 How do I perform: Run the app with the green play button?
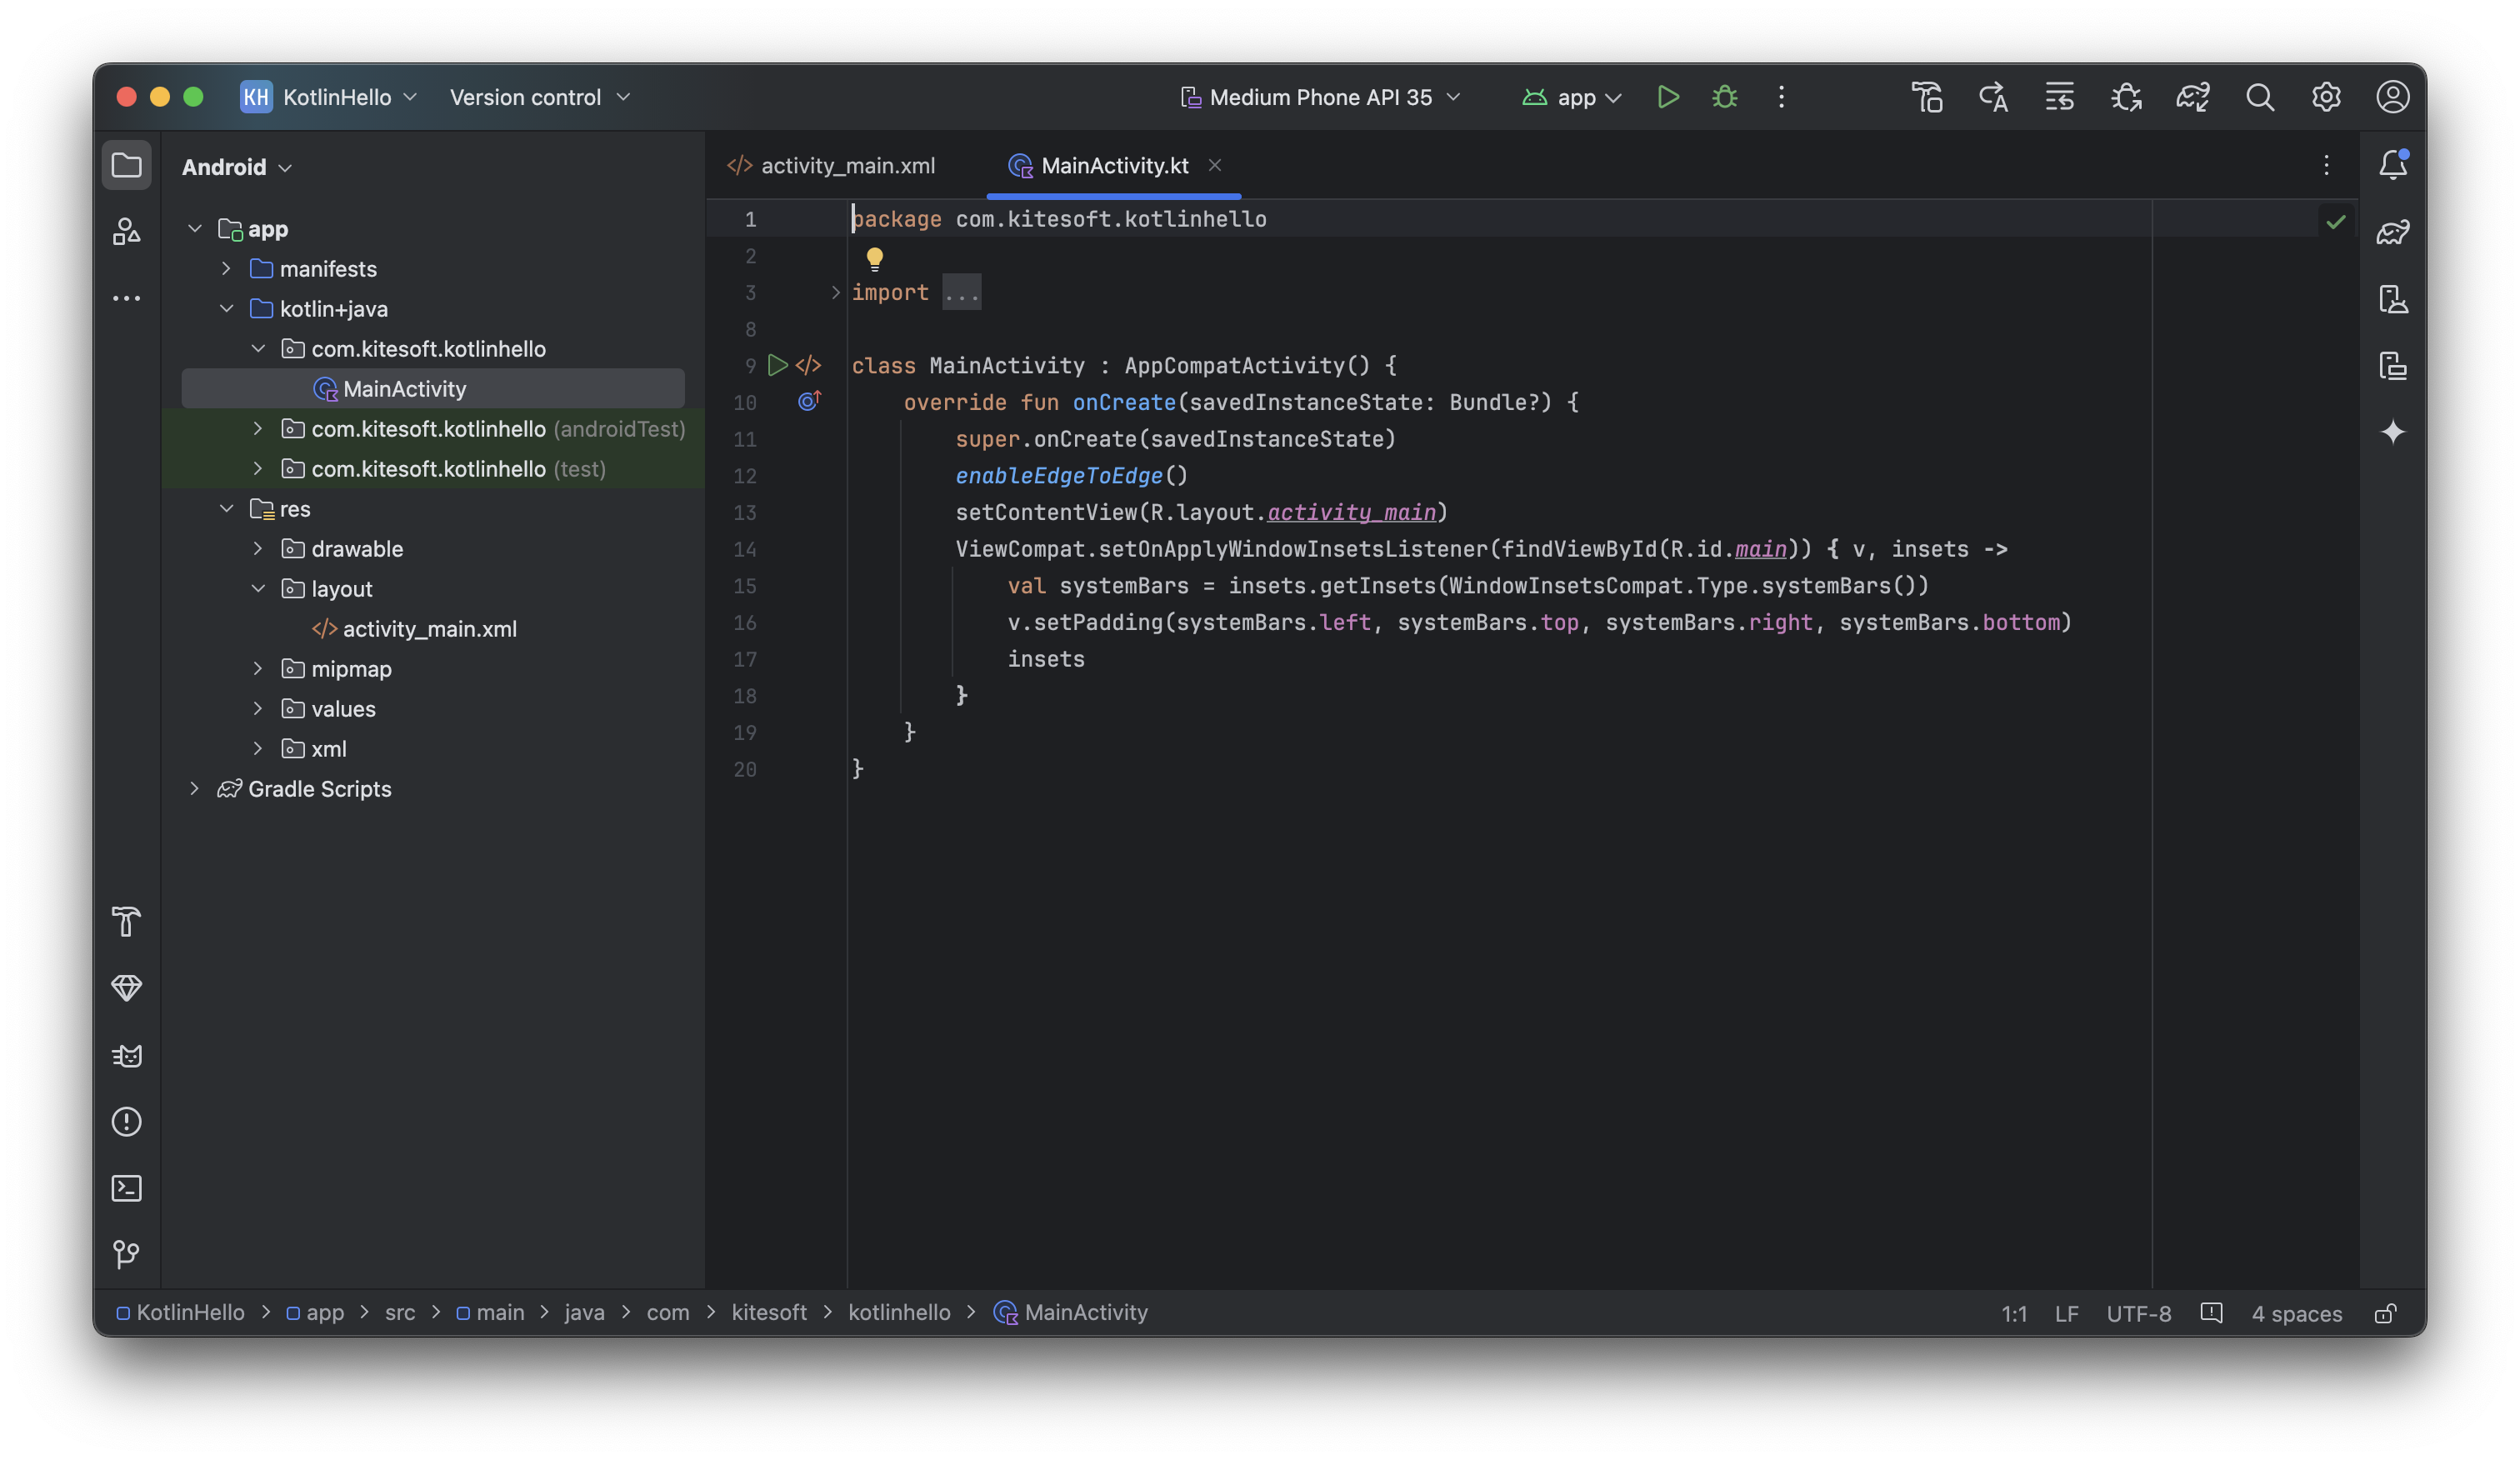pos(1667,97)
